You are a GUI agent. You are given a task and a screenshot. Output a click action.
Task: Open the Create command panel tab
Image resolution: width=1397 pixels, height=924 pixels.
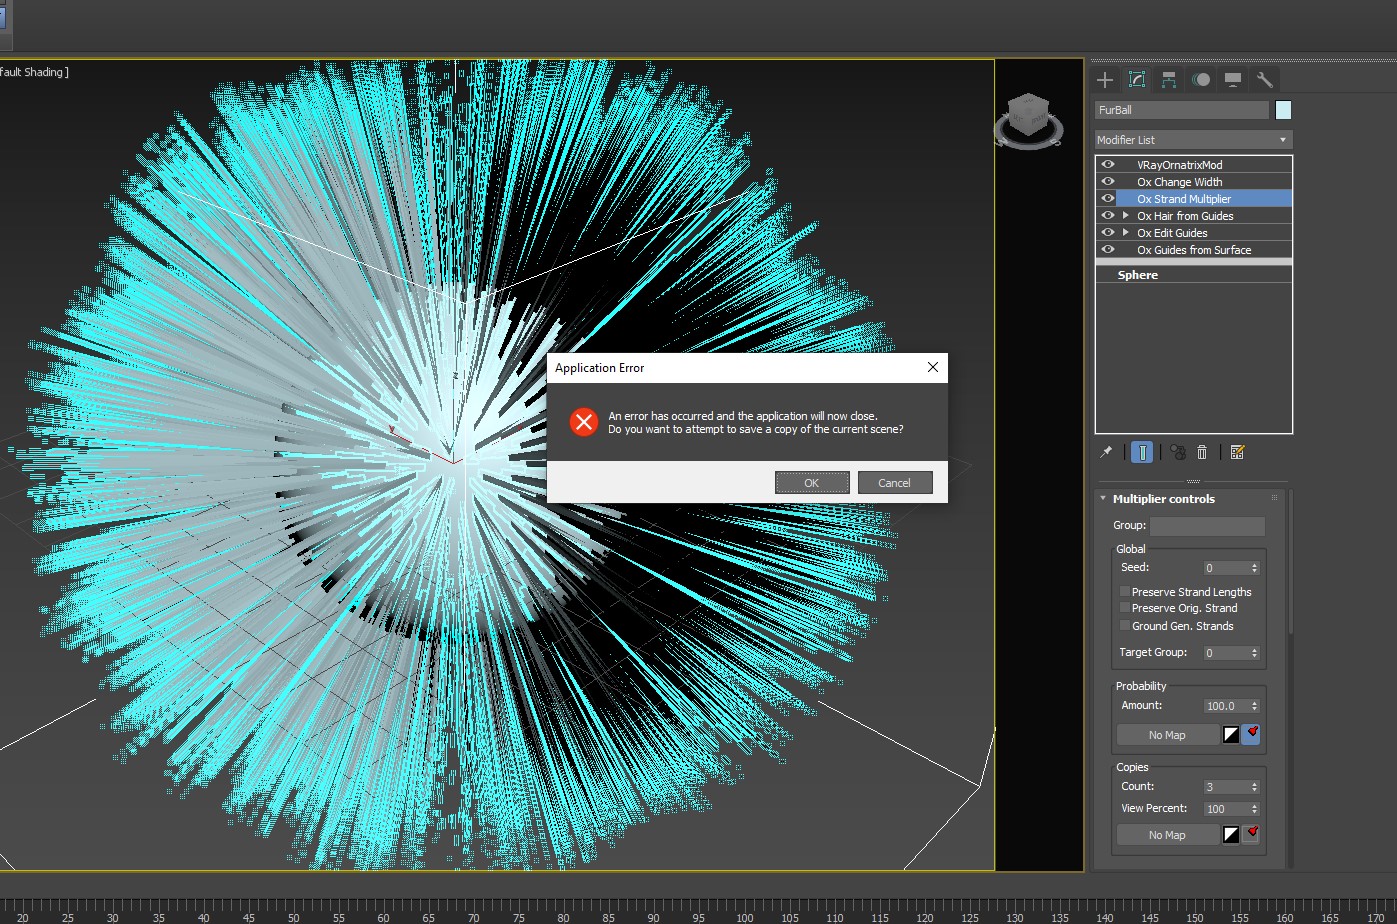point(1105,80)
